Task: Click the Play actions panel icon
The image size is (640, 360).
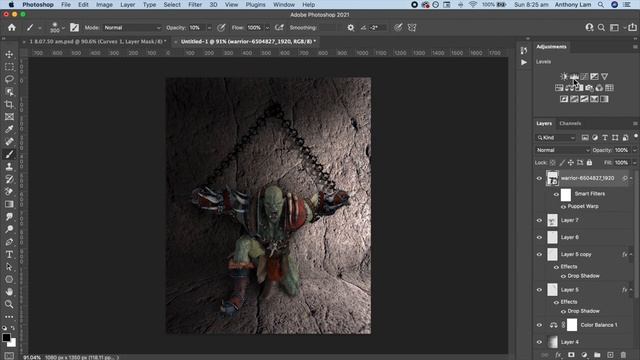Action: pos(524,62)
